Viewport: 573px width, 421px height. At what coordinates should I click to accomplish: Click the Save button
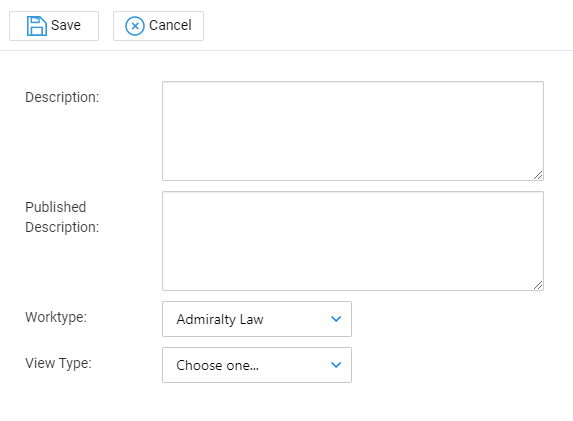54,26
